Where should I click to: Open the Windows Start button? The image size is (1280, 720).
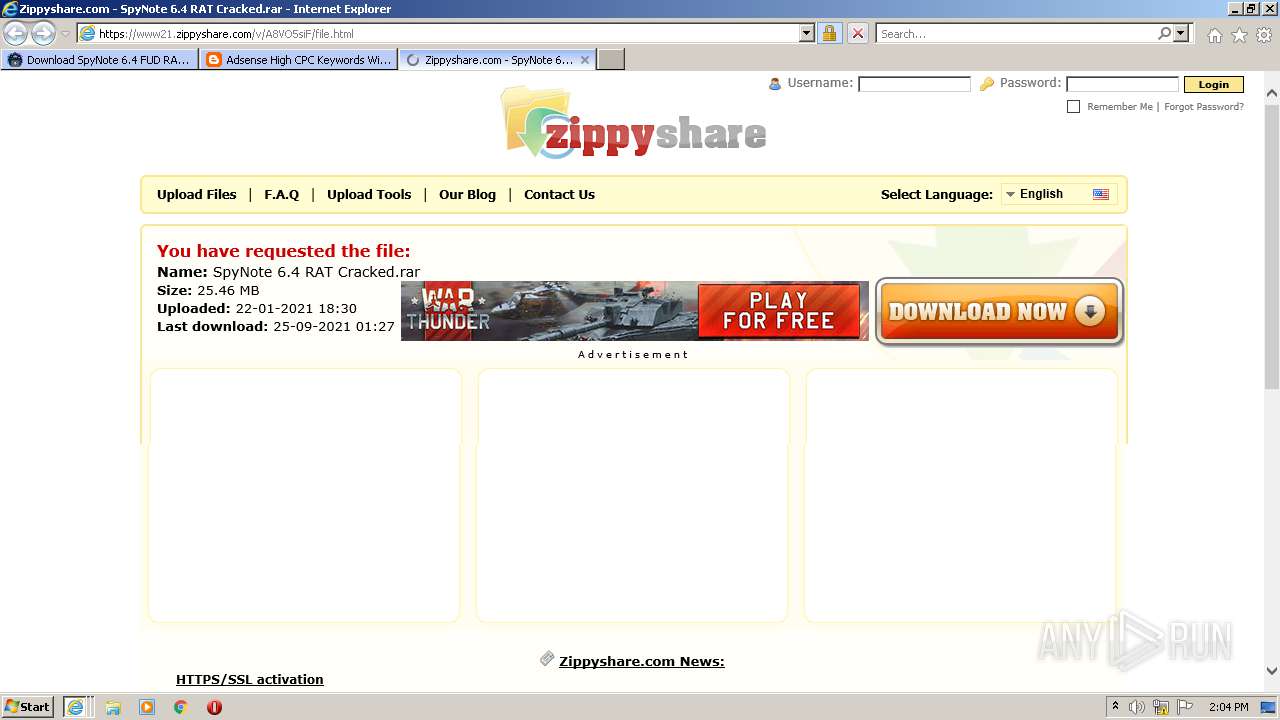point(28,706)
